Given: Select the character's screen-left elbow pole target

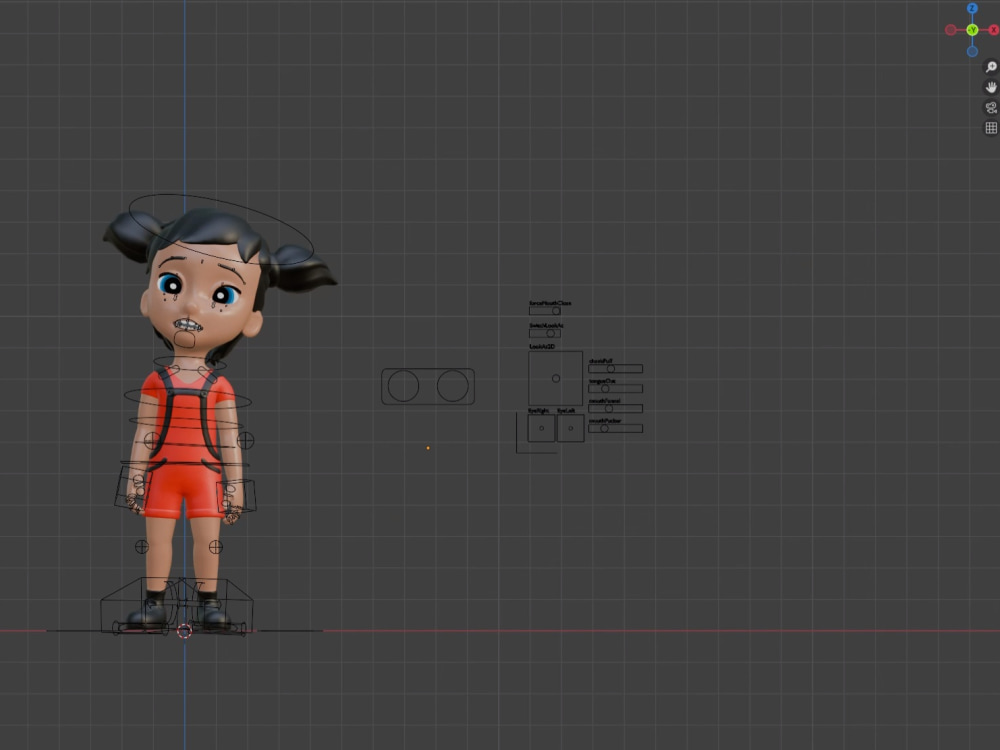Looking at the screenshot, I should 151,440.
